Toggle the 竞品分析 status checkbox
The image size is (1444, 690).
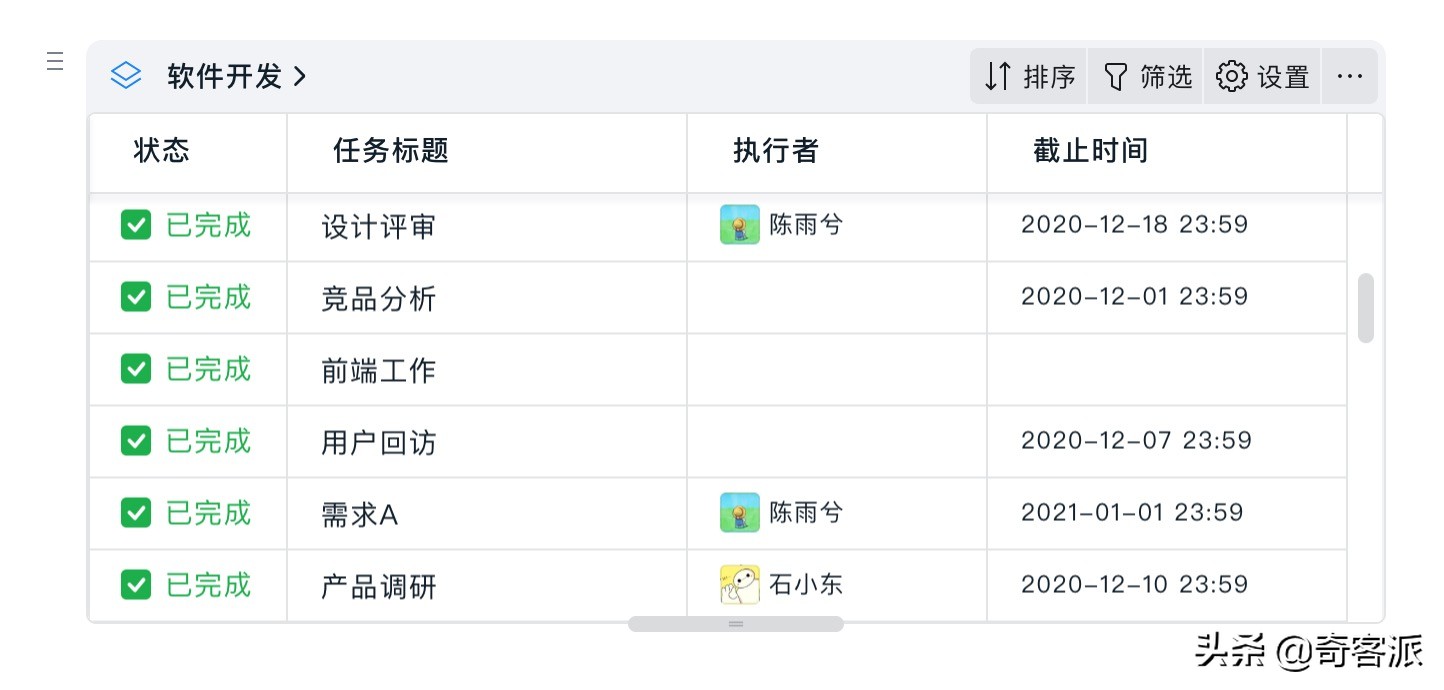136,297
